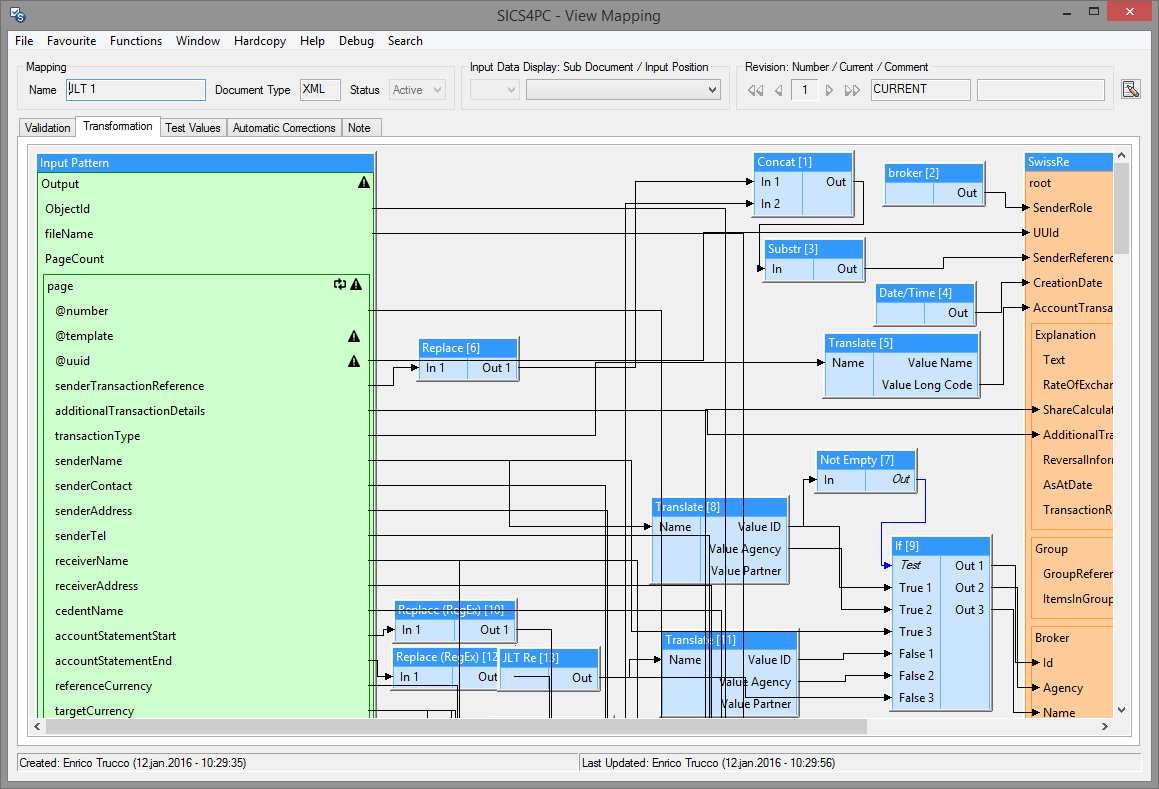Click previous revision arrow

(x=778, y=90)
